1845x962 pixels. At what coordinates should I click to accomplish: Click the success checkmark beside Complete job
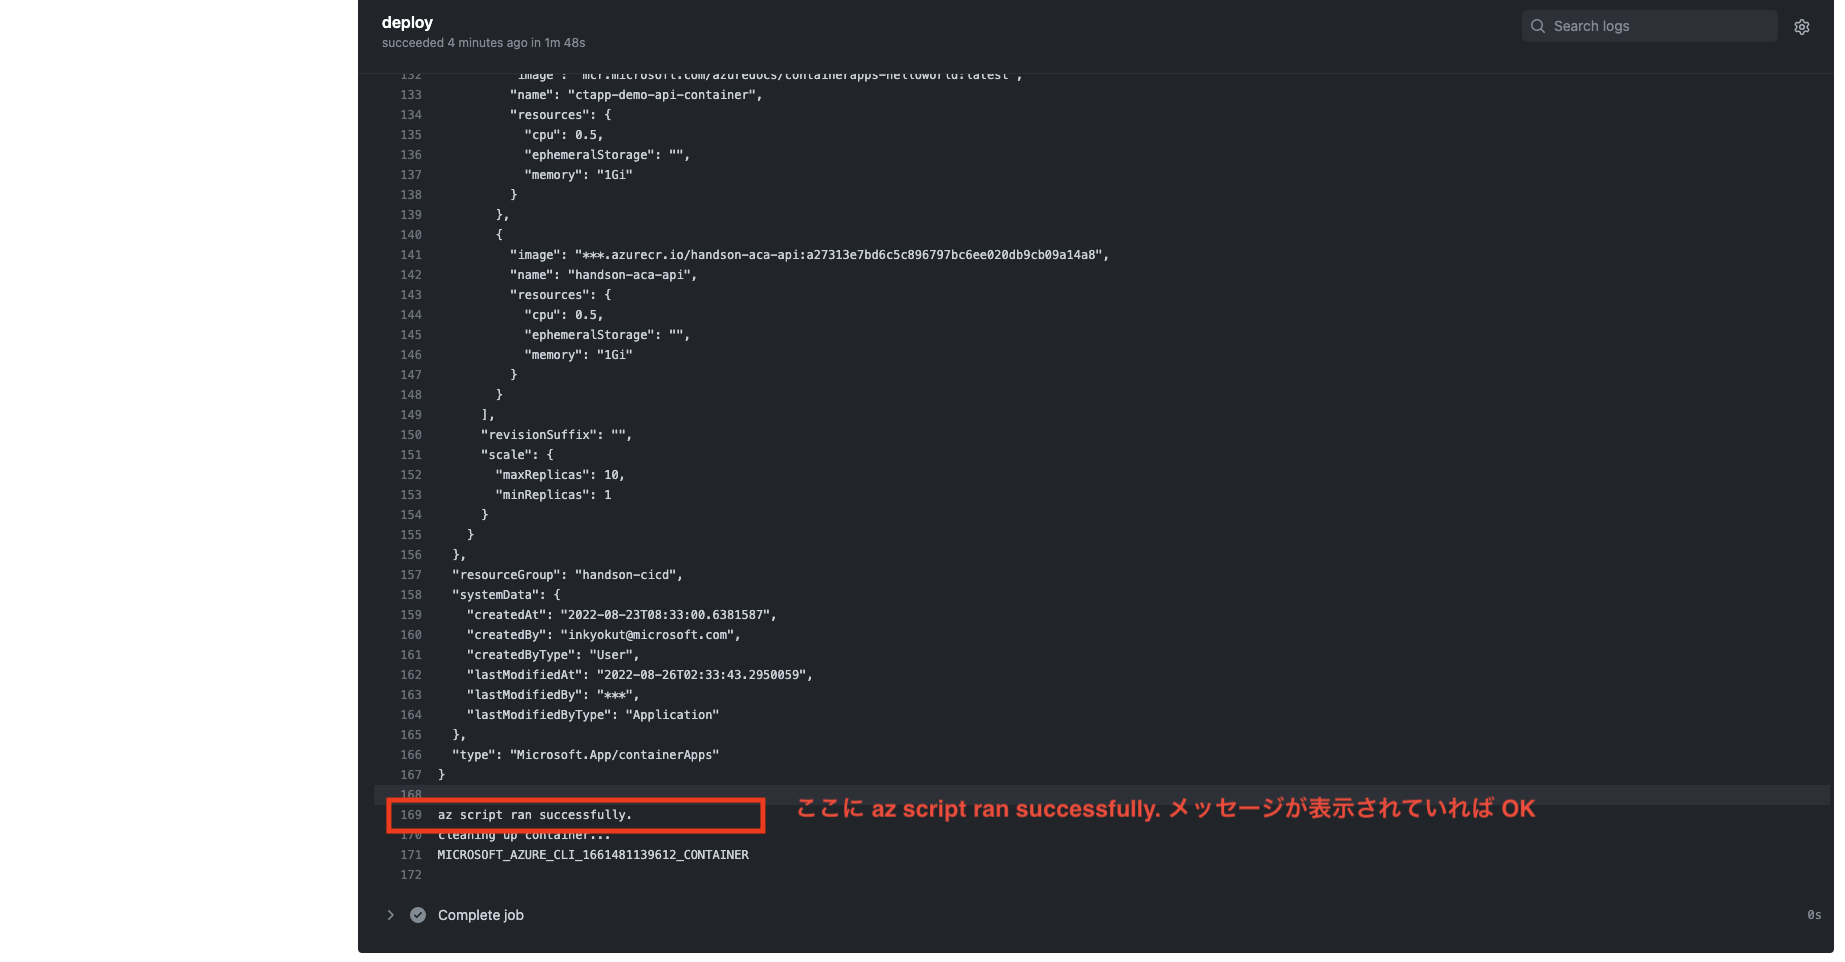click(x=418, y=915)
